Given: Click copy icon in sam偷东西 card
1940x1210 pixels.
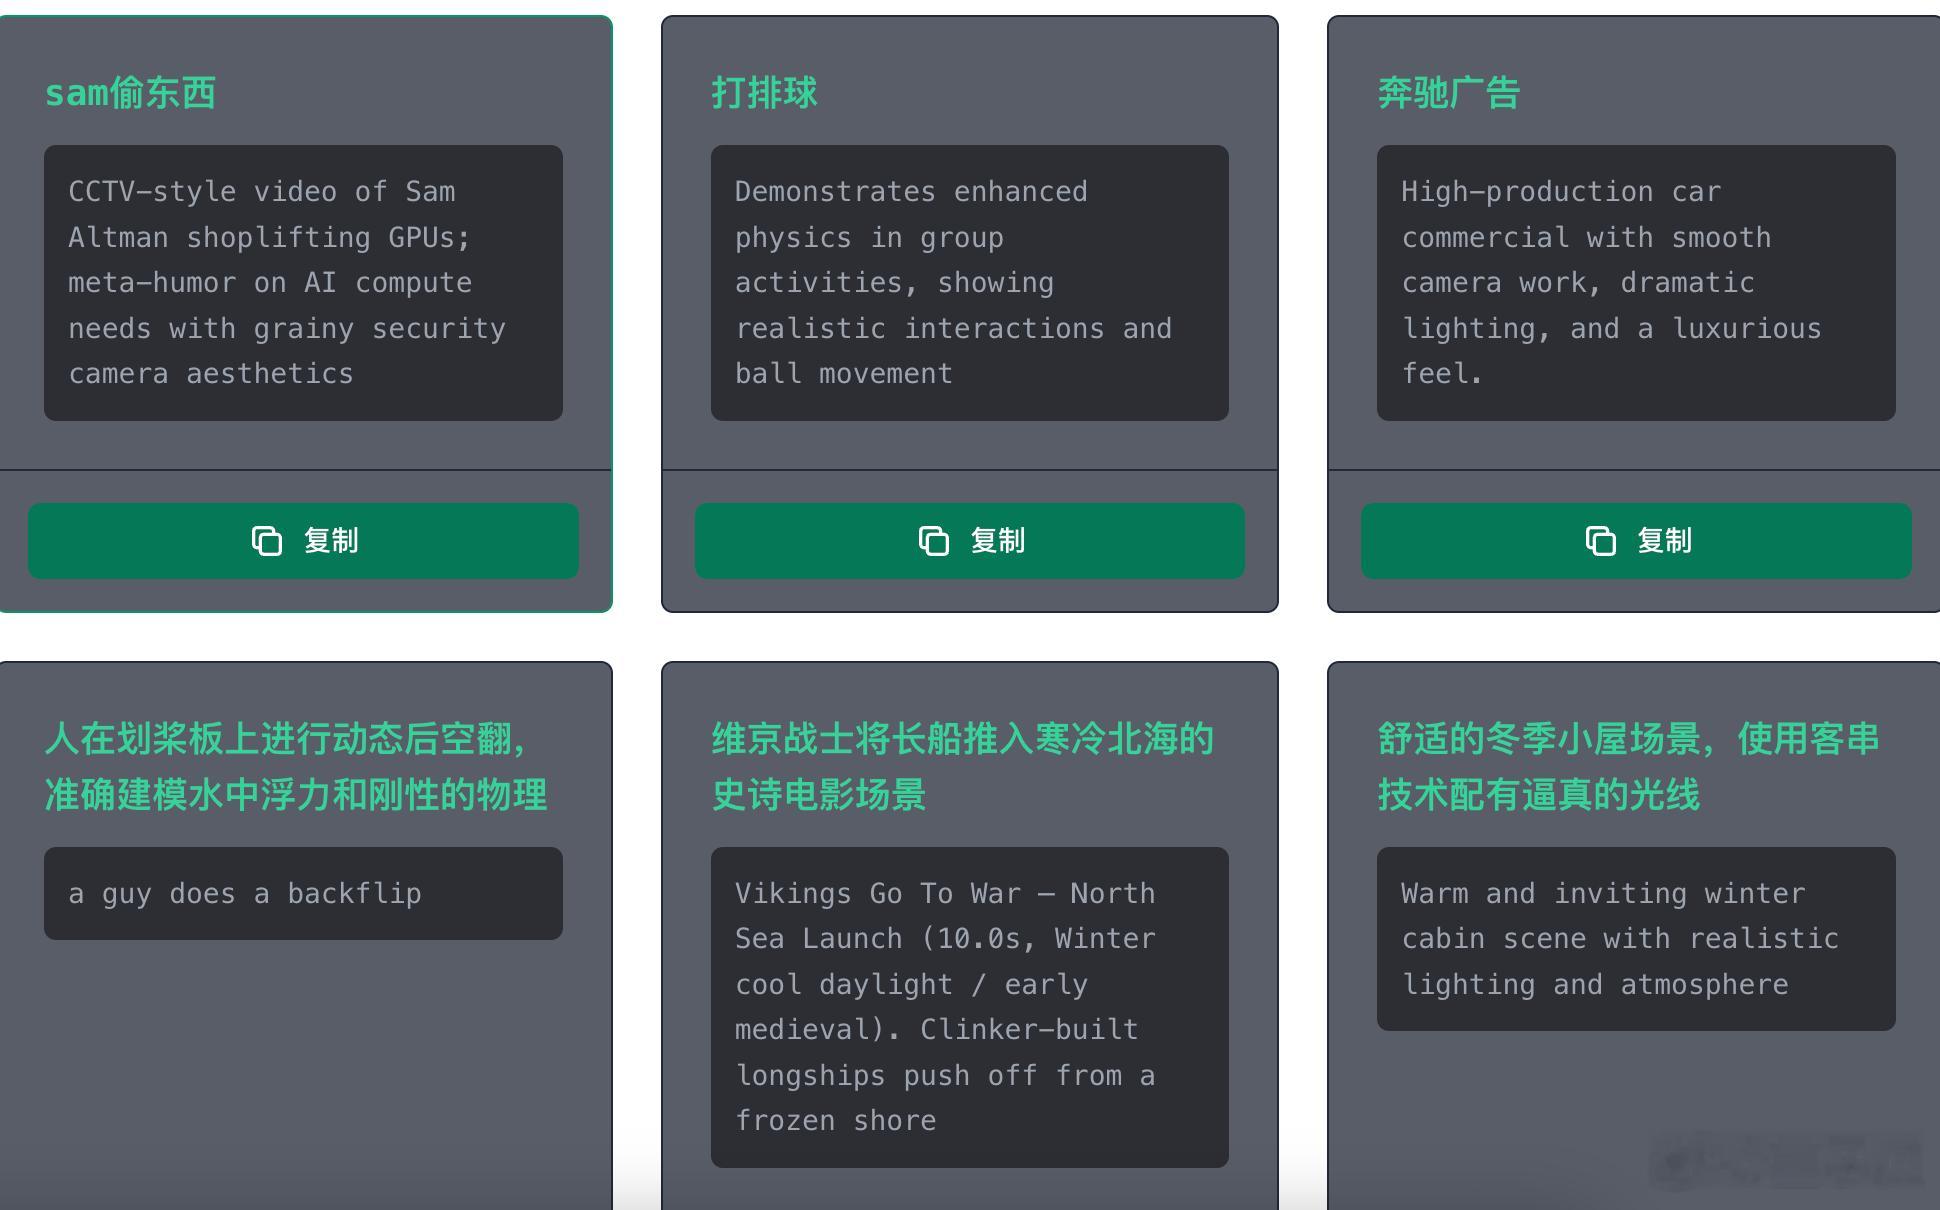Looking at the screenshot, I should coord(266,541).
